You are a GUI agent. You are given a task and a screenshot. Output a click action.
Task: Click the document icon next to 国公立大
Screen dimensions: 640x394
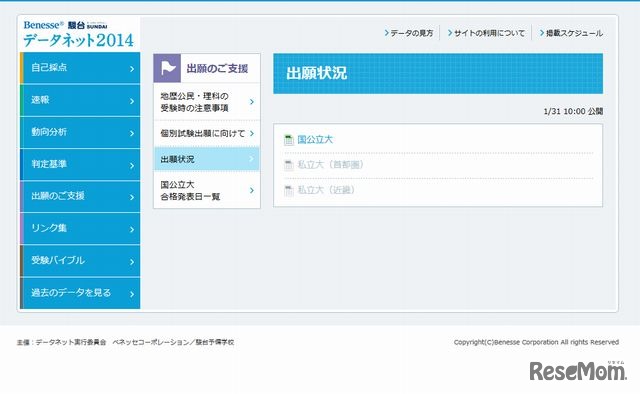[289, 140]
